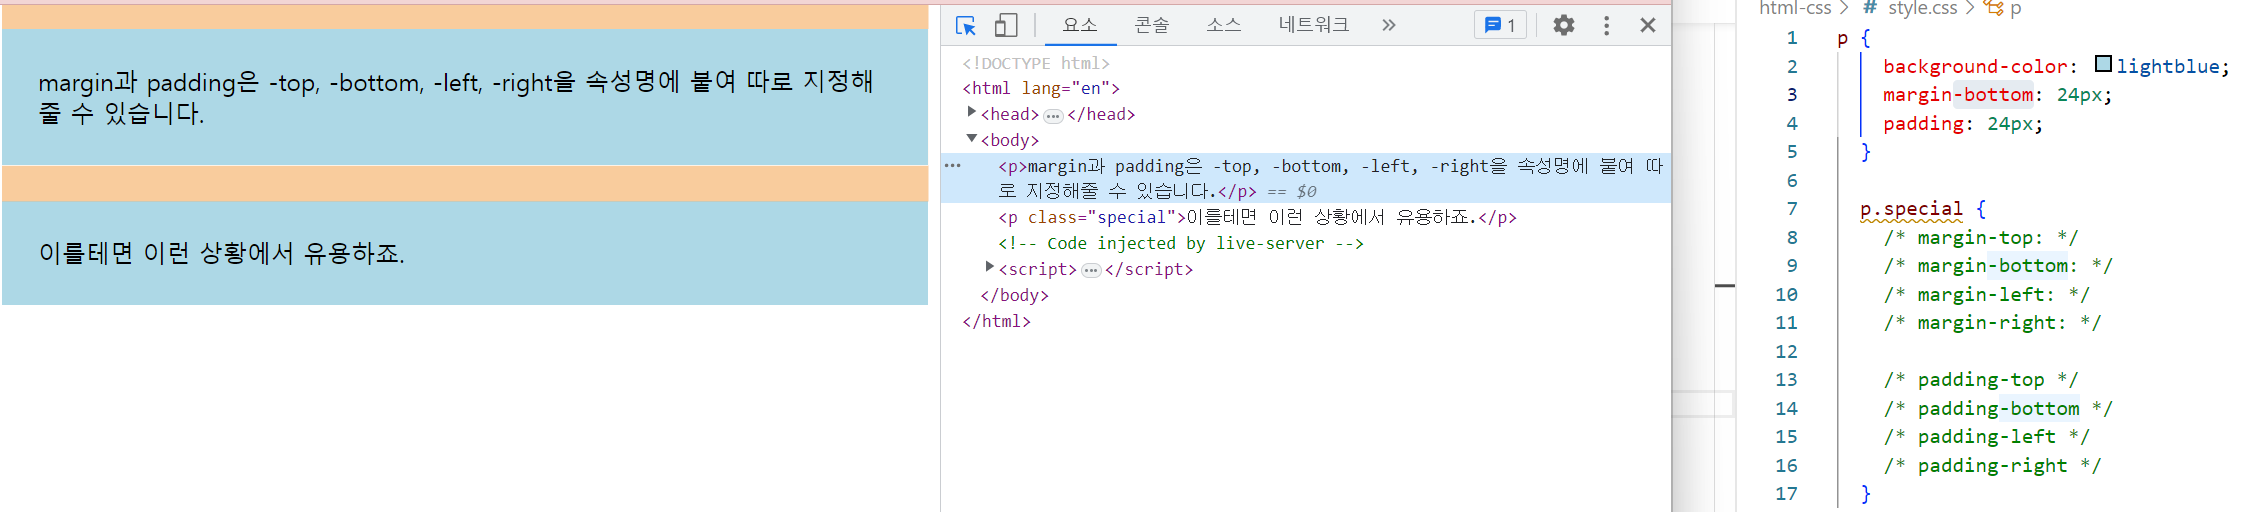Click the padding-right comment line
The image size is (2246, 512).
click(x=1992, y=465)
